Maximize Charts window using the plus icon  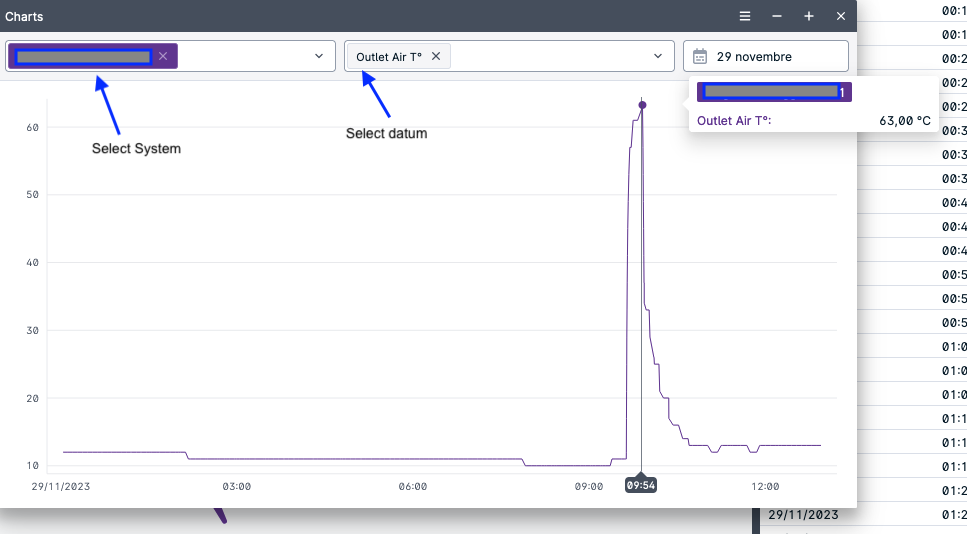809,16
